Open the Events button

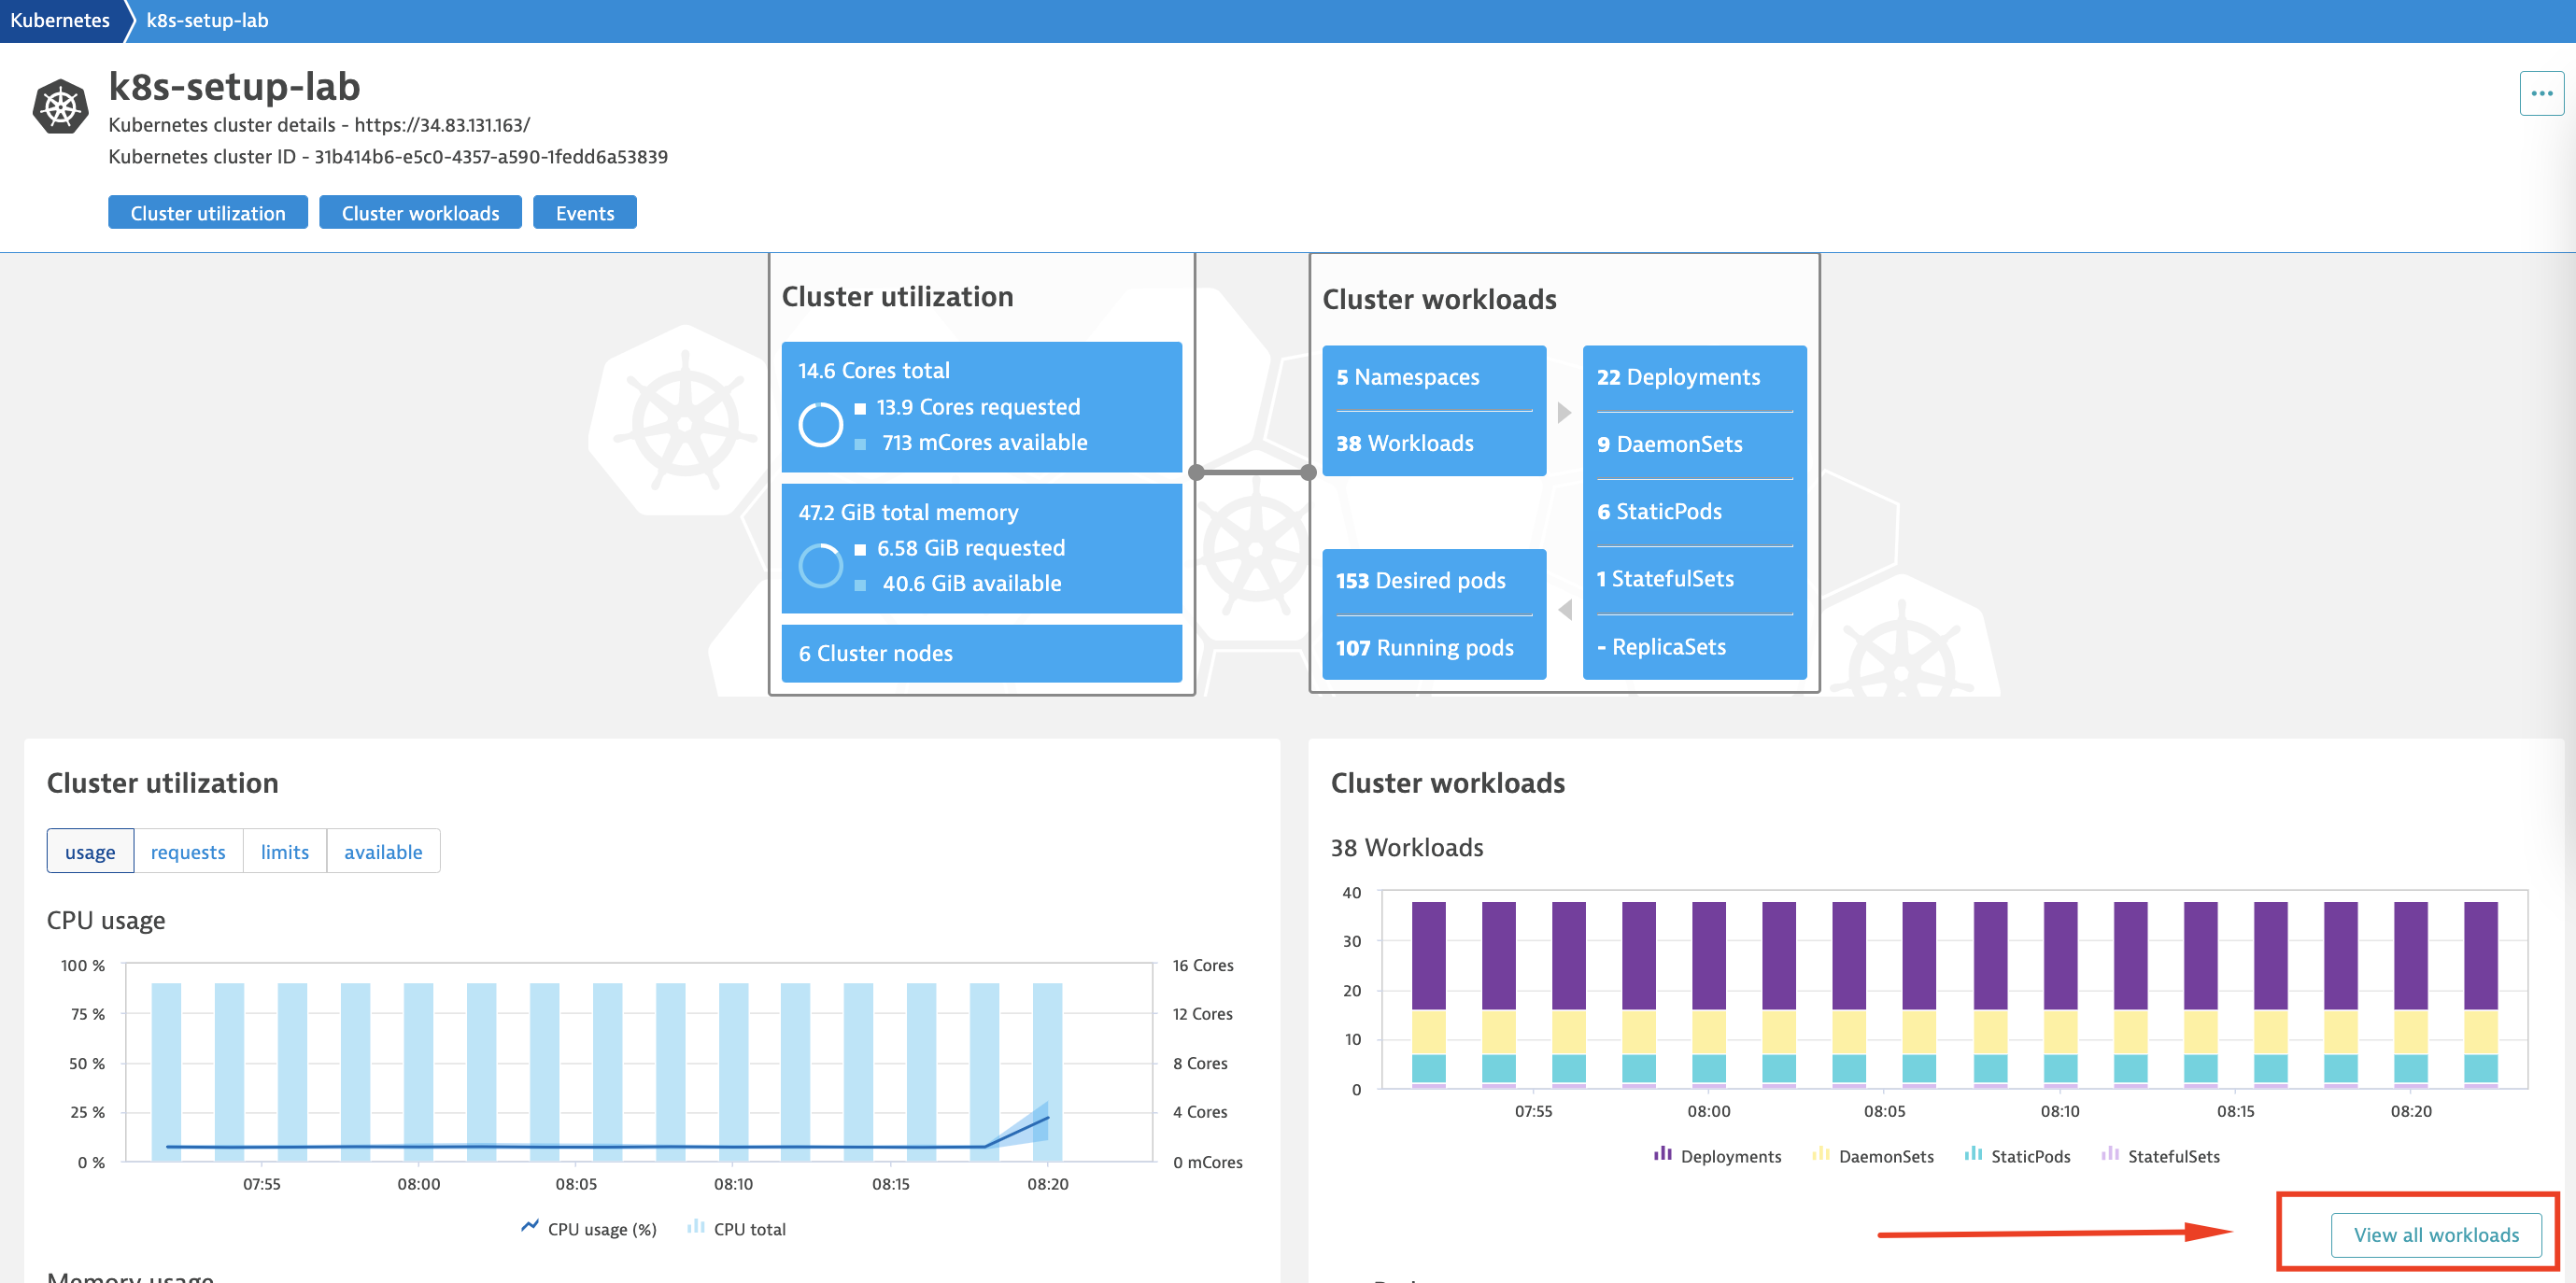pyautogui.click(x=585, y=213)
